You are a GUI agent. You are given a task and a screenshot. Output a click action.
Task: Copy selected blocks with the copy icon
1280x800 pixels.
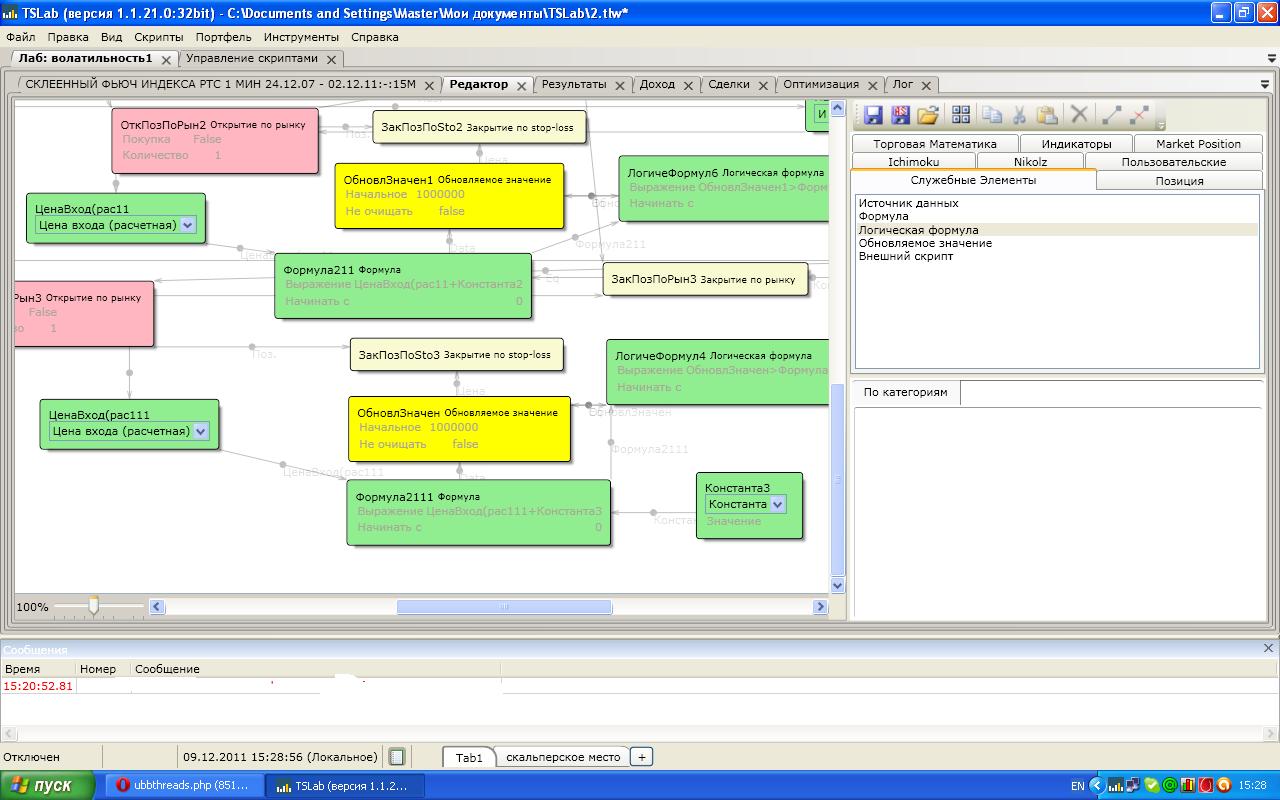click(992, 115)
